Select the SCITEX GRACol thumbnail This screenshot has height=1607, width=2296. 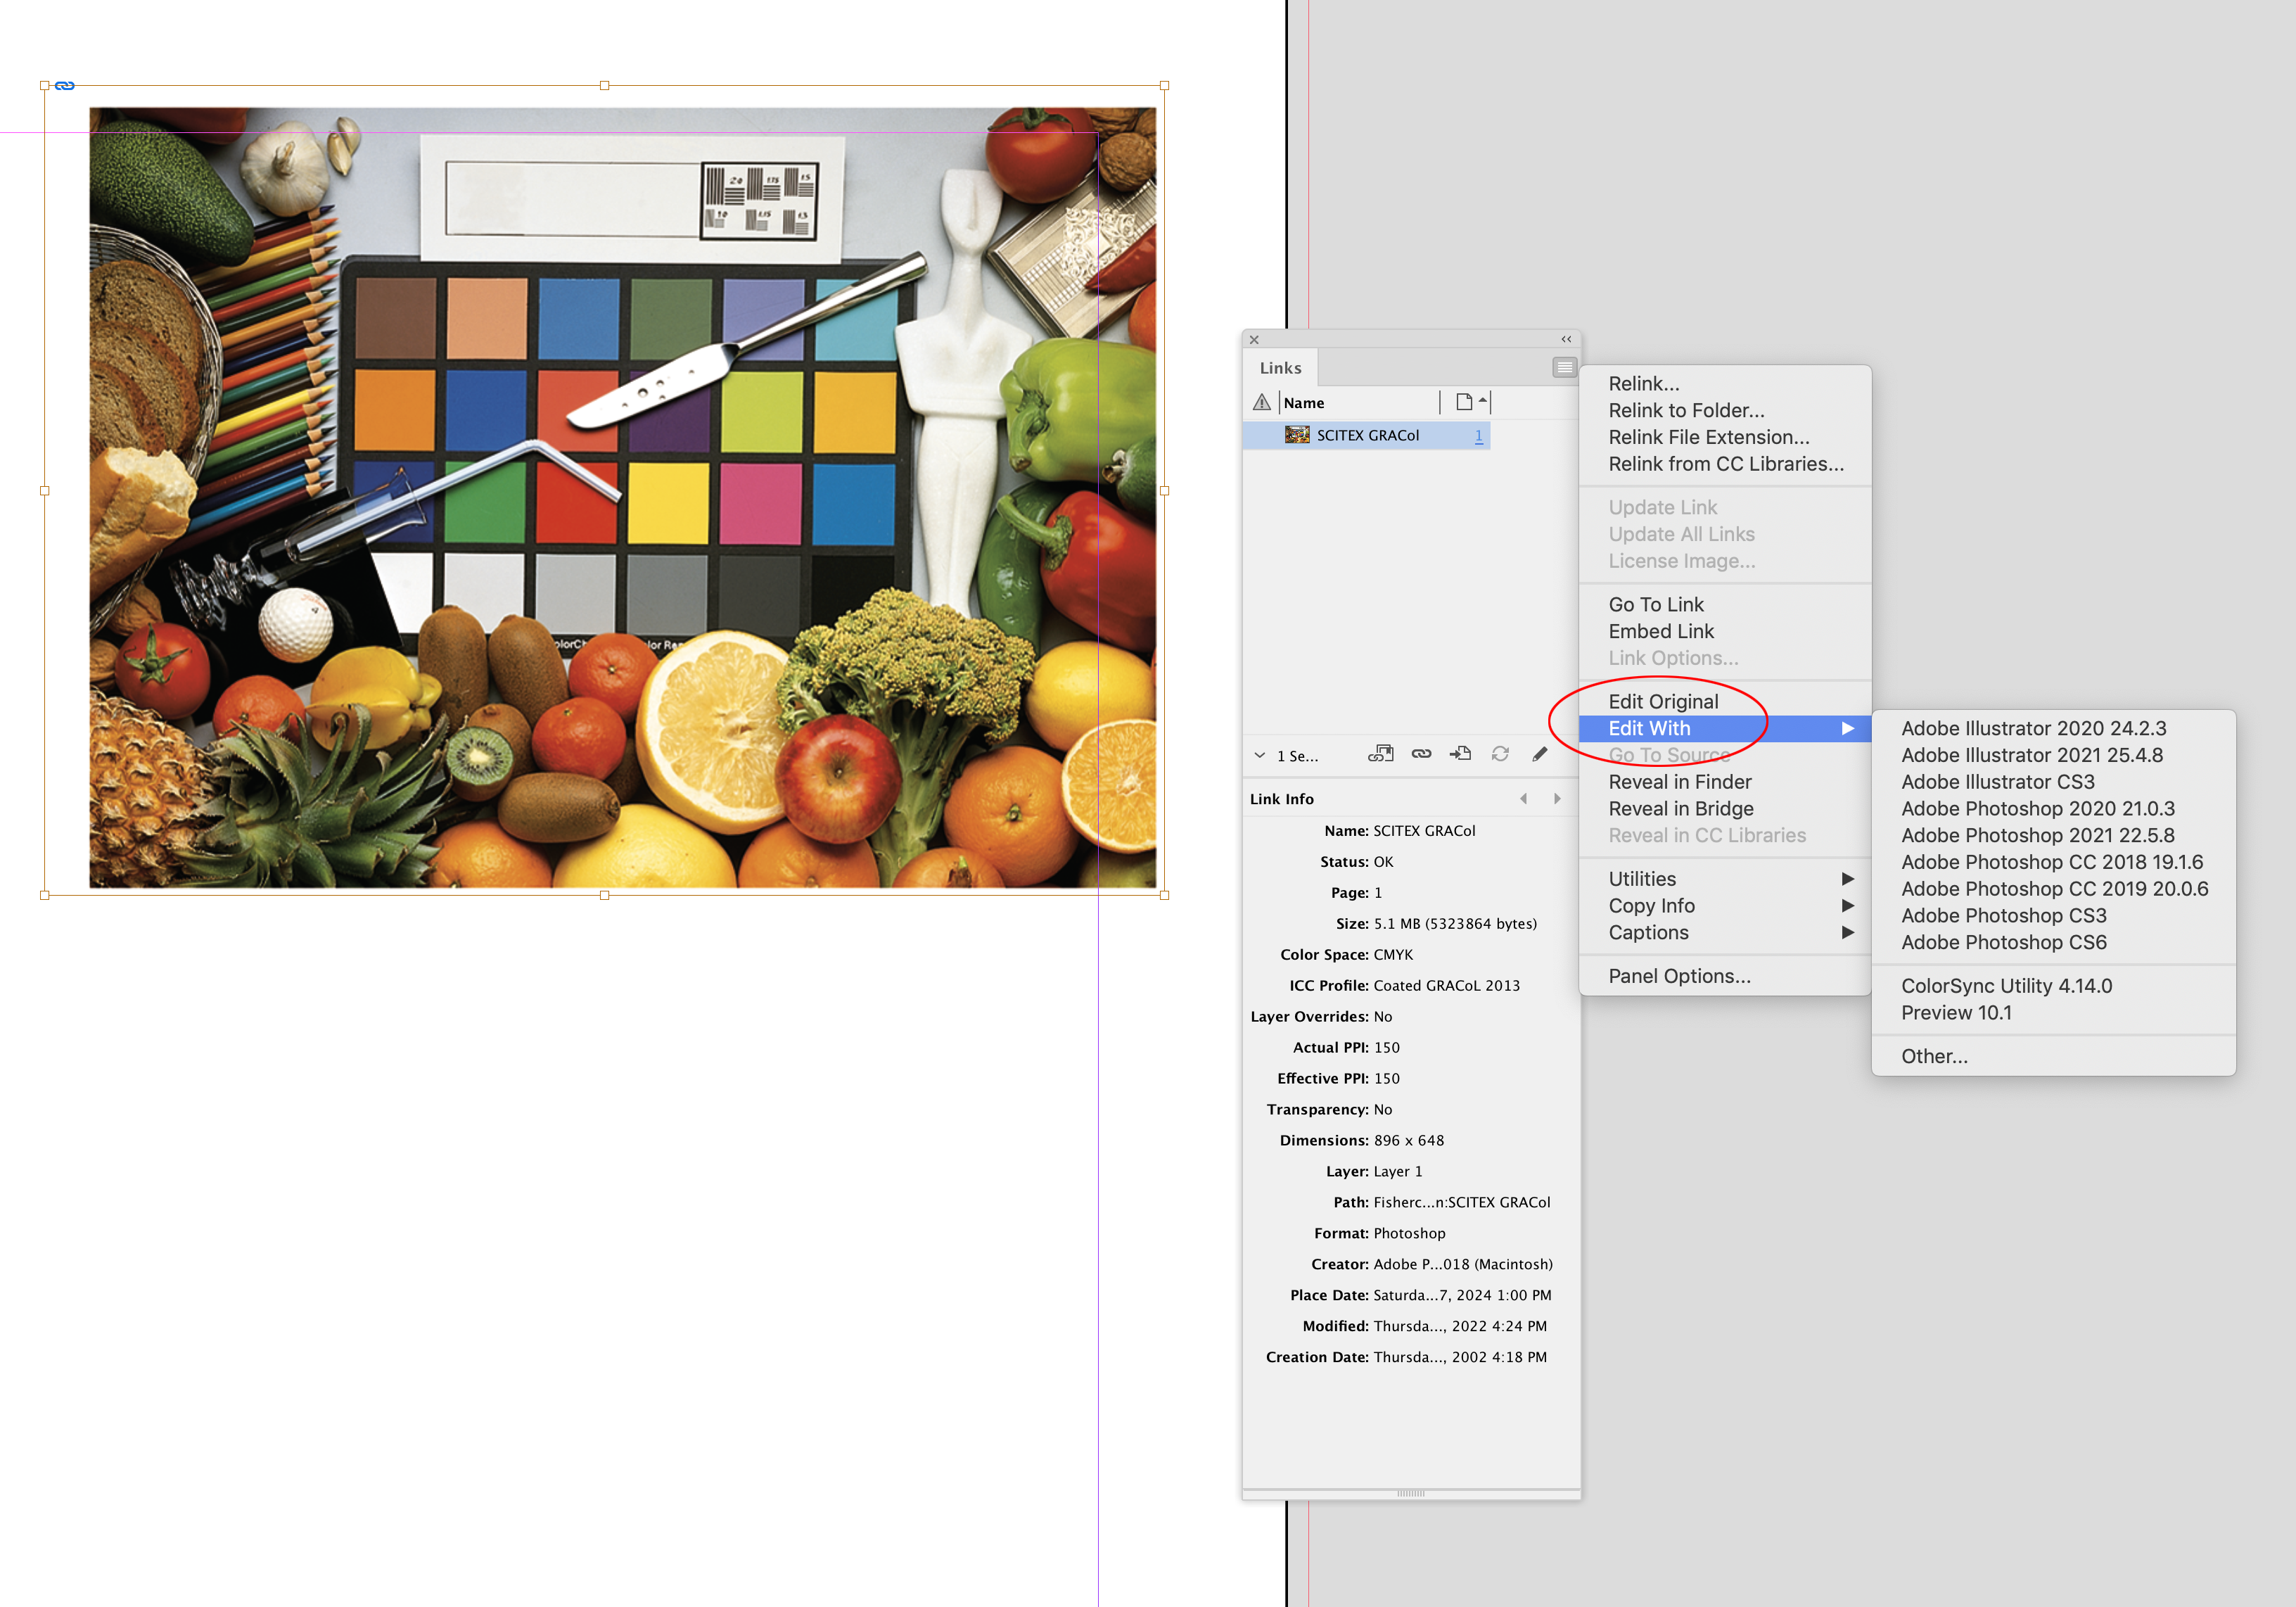(1297, 435)
